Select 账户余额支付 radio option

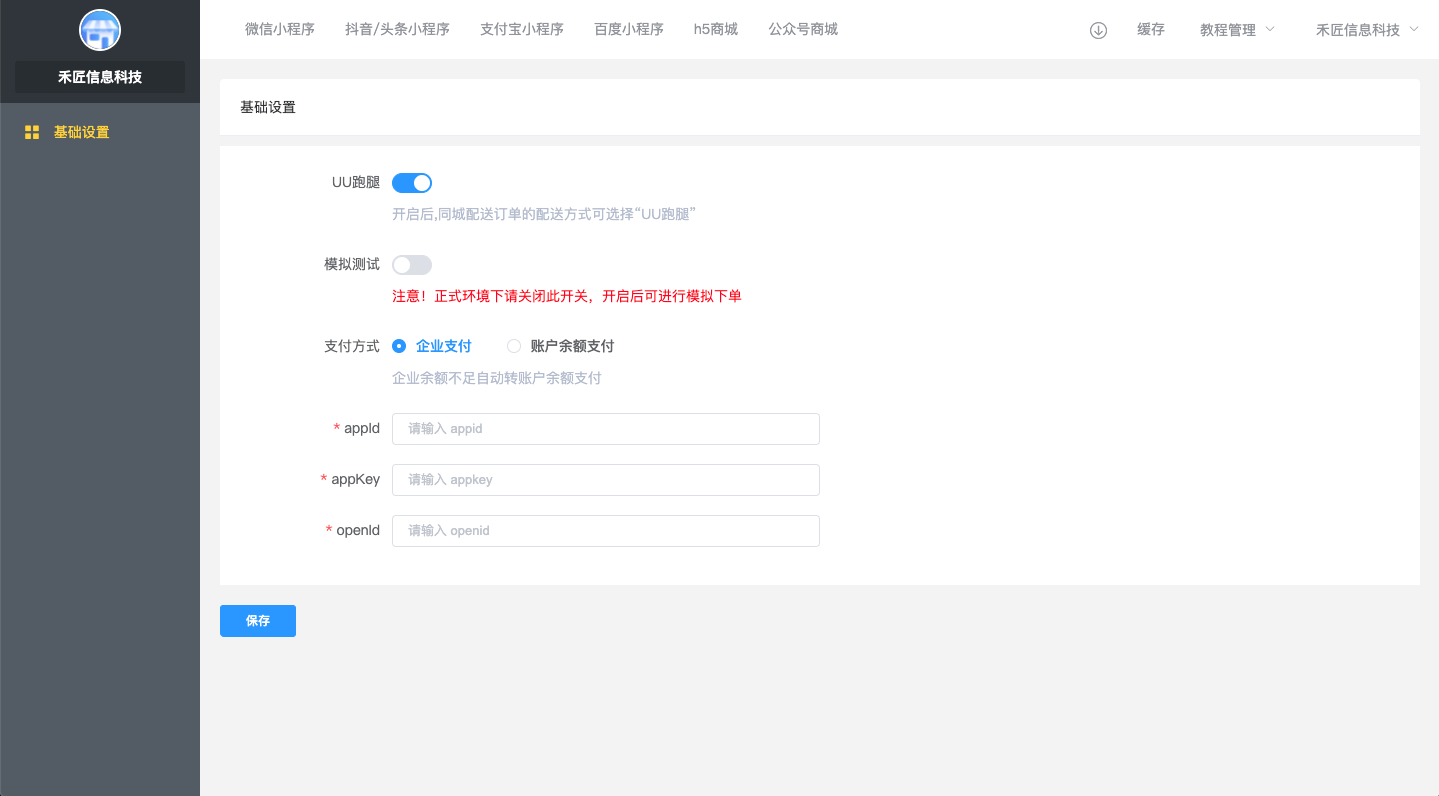tap(561, 346)
